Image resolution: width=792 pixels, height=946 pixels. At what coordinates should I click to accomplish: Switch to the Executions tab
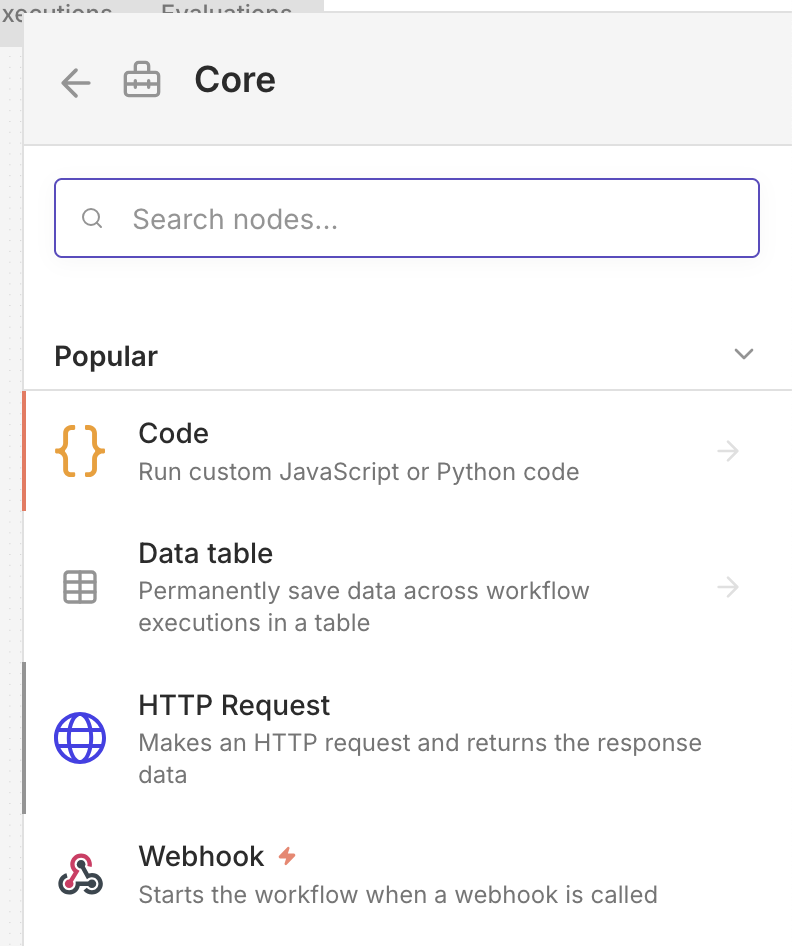point(55,12)
